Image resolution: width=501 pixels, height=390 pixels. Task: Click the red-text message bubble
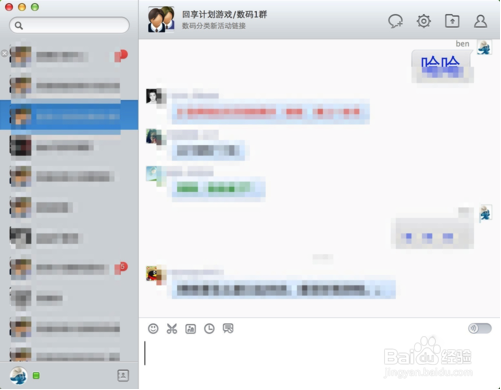click(x=270, y=112)
